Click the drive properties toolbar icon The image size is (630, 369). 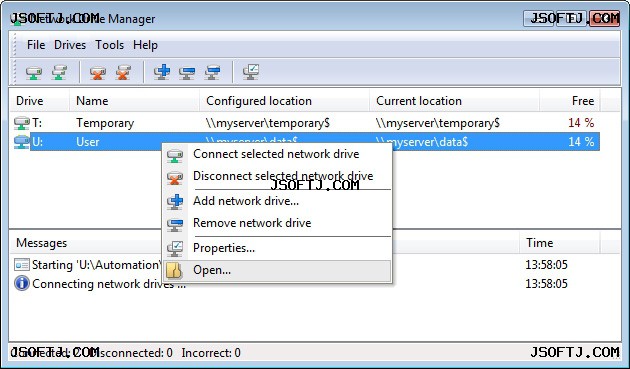pos(251,73)
